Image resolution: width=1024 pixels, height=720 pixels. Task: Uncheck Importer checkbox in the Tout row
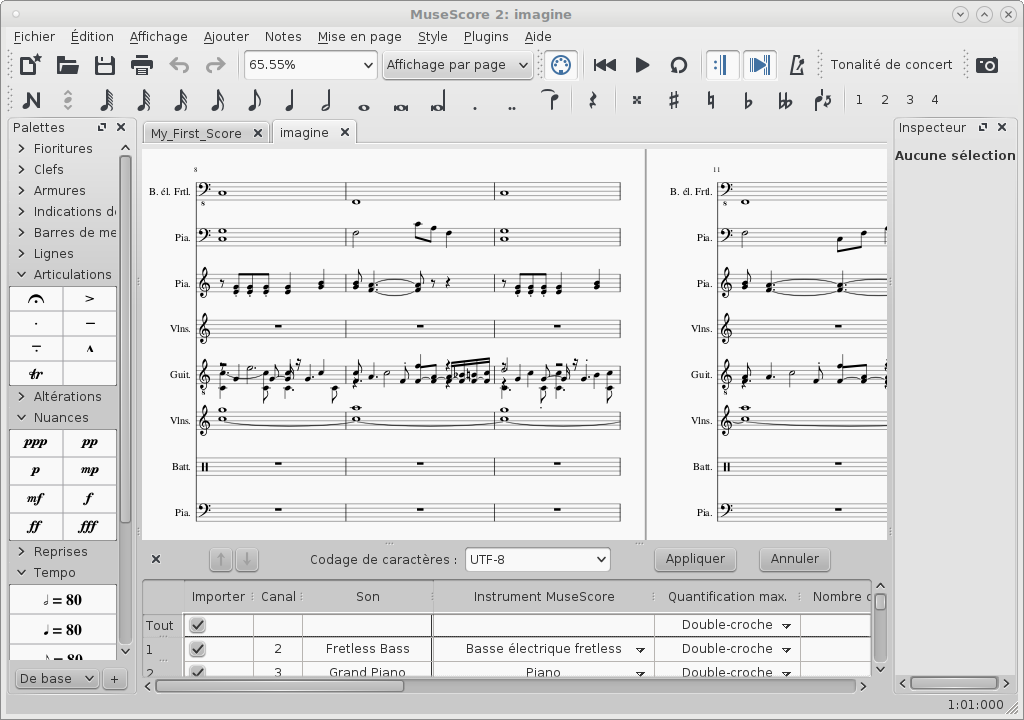[x=197, y=625]
